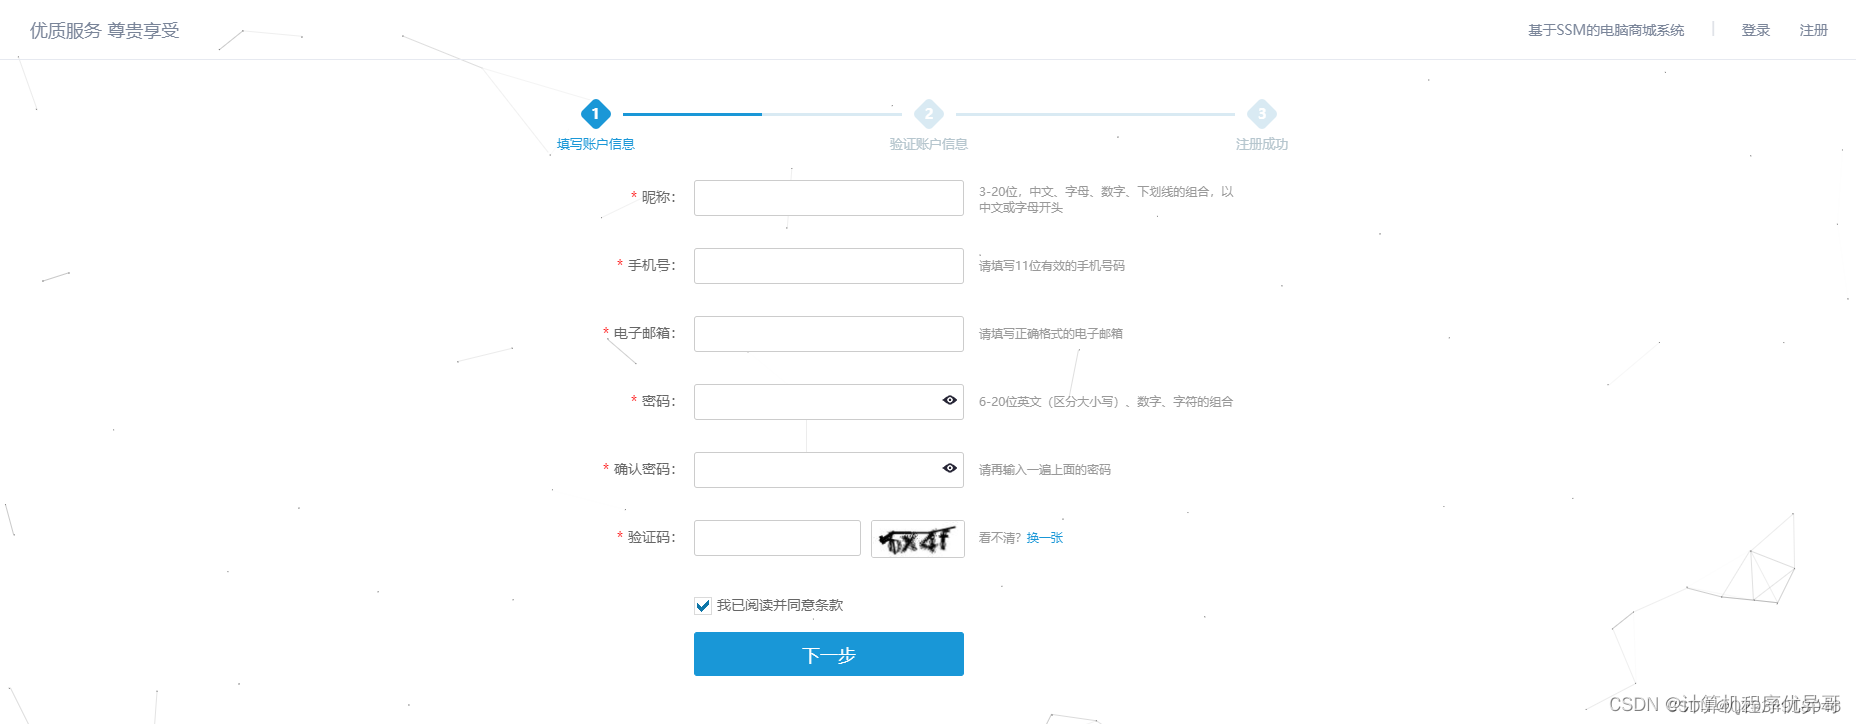Uncheck 我已阅读并同意条款 checkbox
This screenshot has height=724, width=1856.
coord(703,606)
